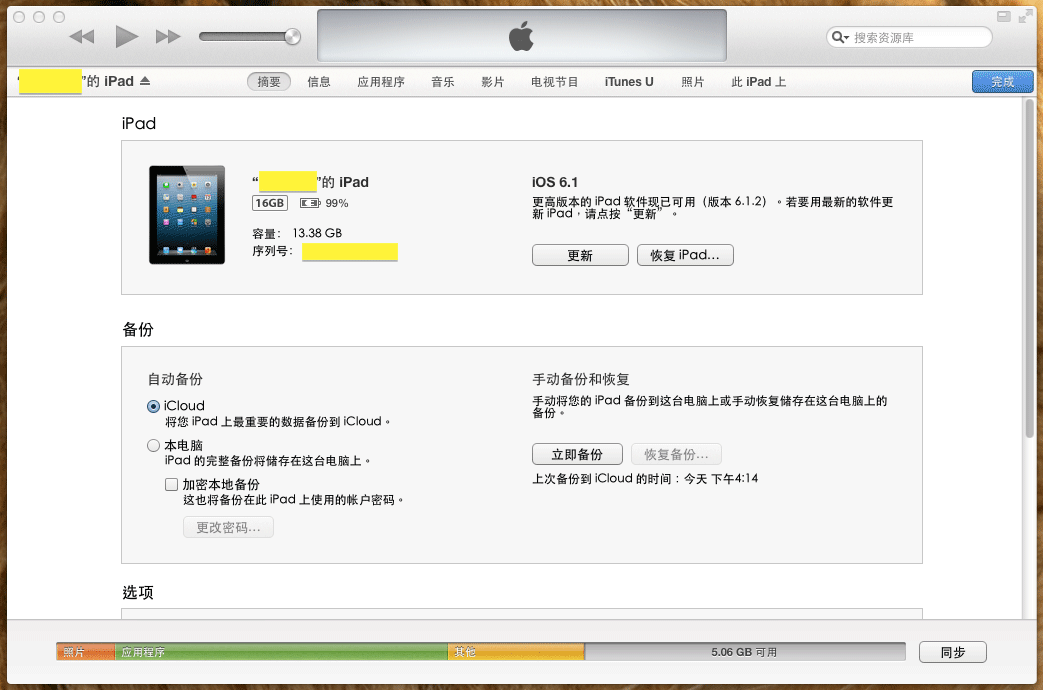Click the 16GB capacity badge
The width and height of the screenshot is (1043, 690).
270,203
